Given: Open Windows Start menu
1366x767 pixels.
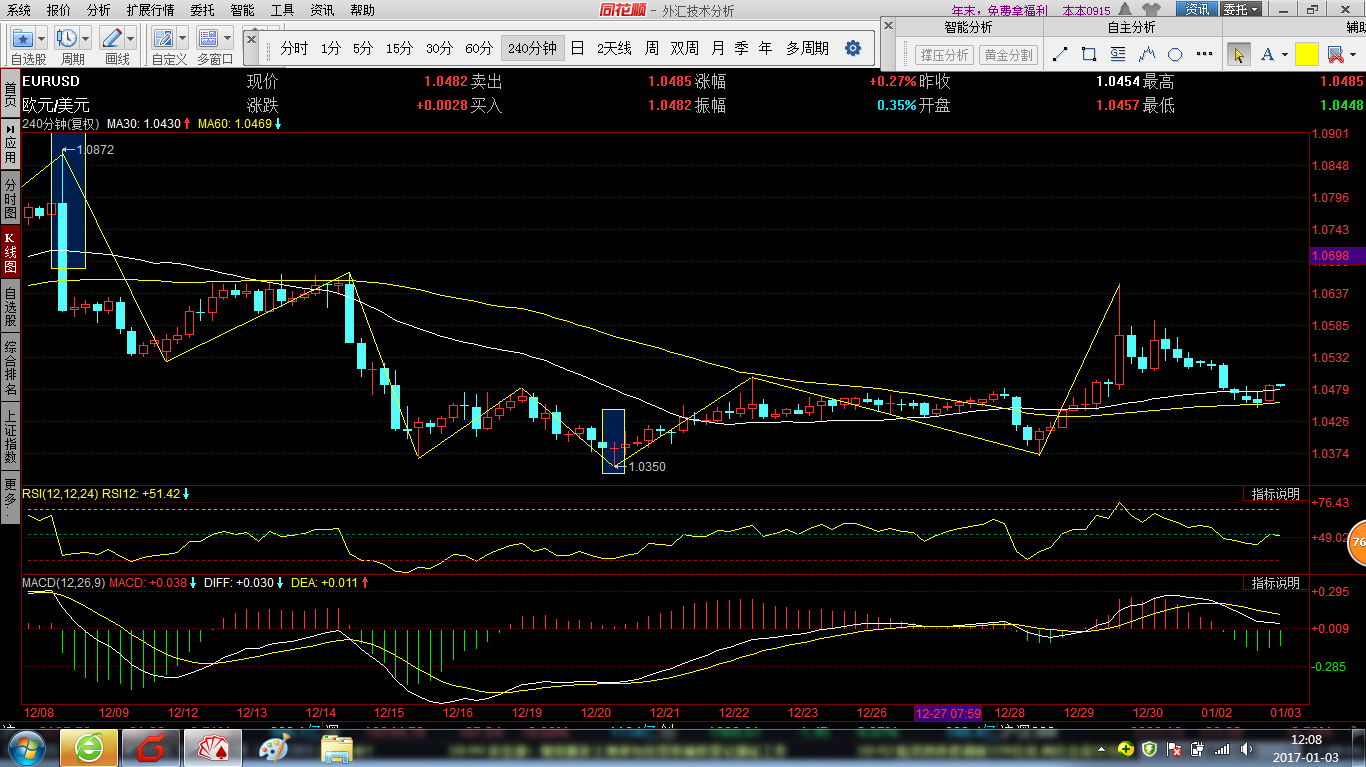Looking at the screenshot, I should point(27,747).
